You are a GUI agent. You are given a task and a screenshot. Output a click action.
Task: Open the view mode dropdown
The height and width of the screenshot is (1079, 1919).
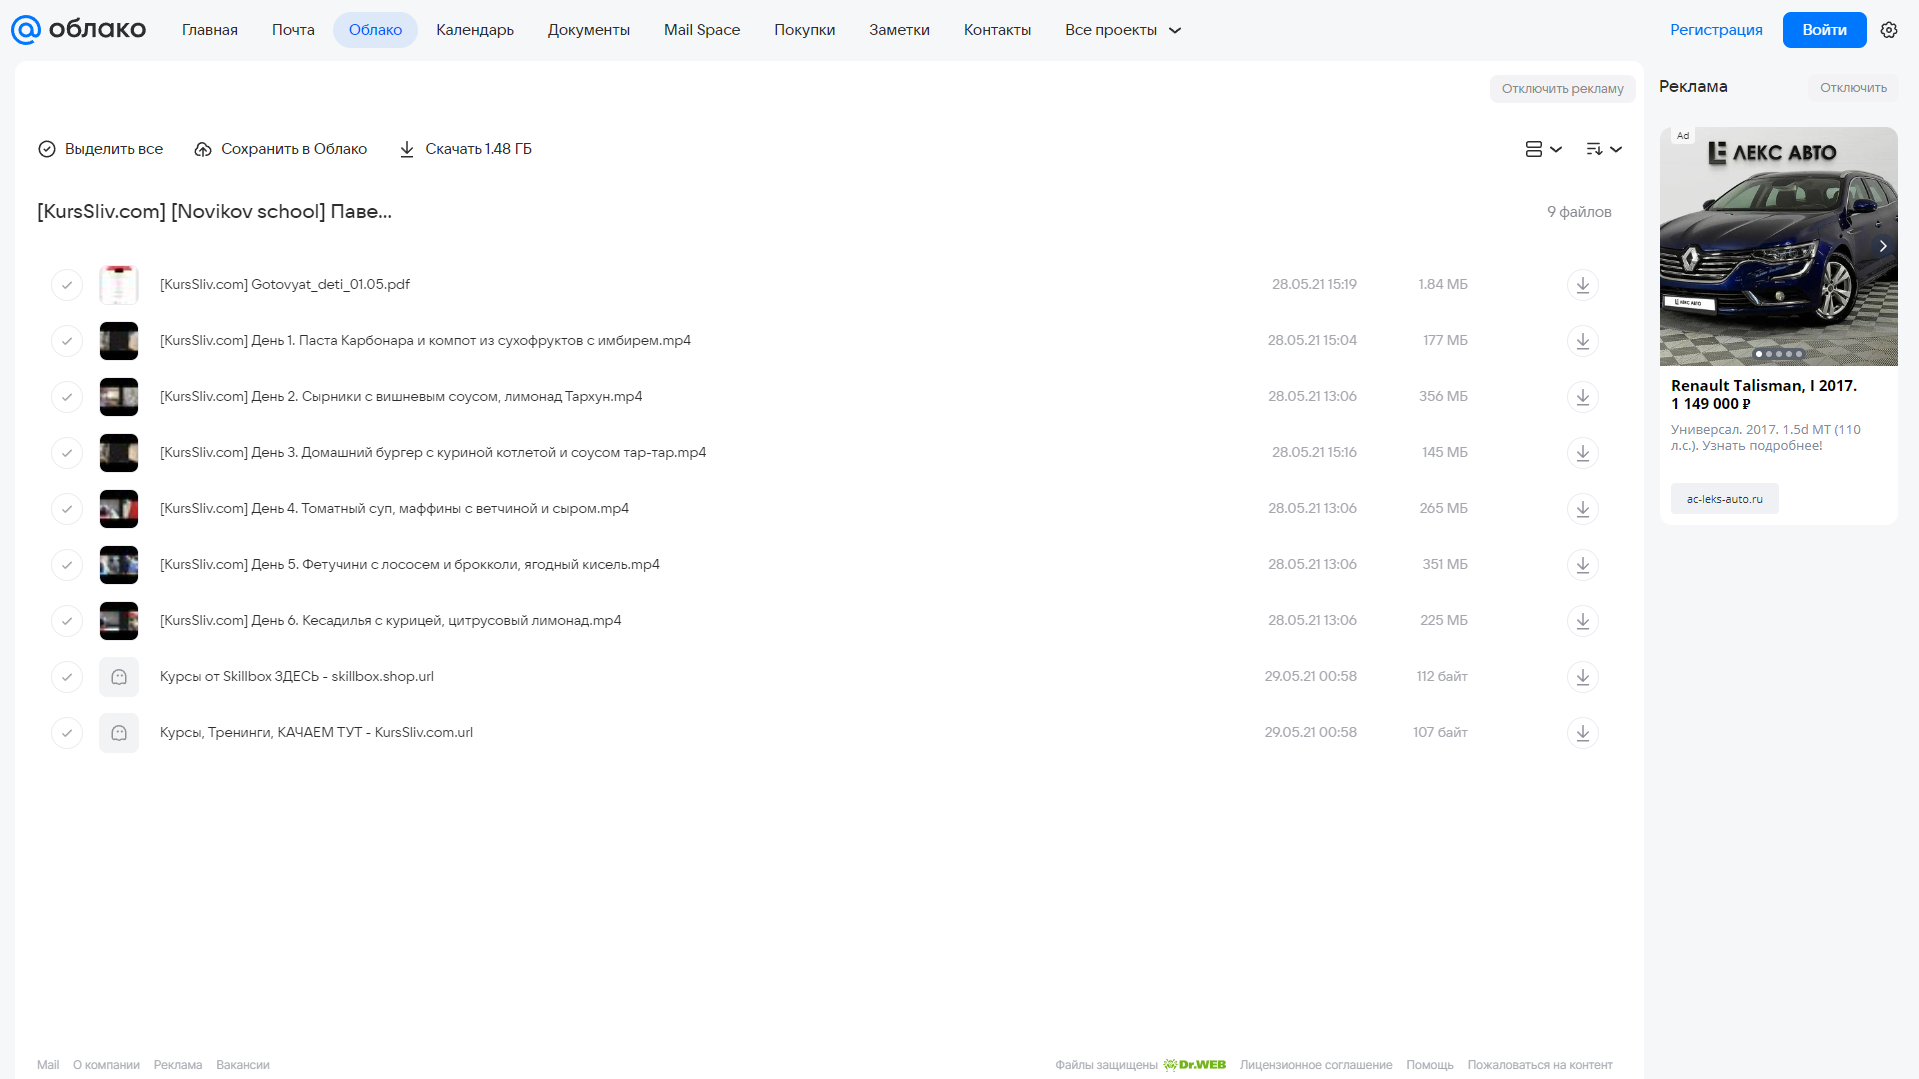1543,149
